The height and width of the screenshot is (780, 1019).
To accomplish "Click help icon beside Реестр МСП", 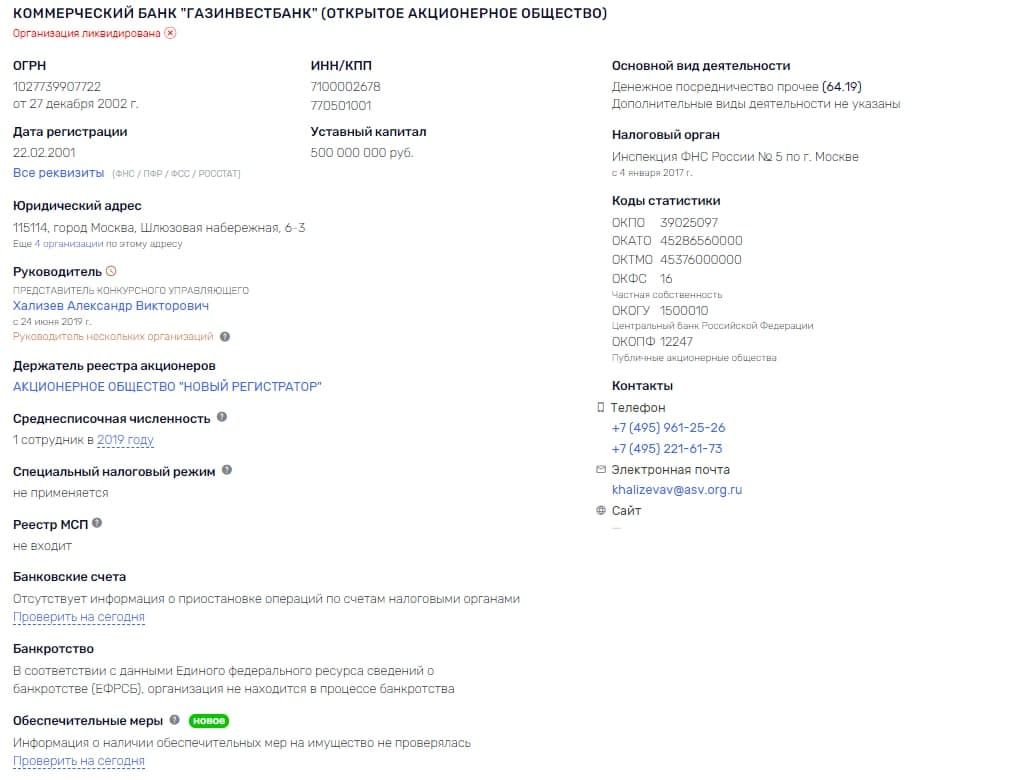I will (97, 523).
